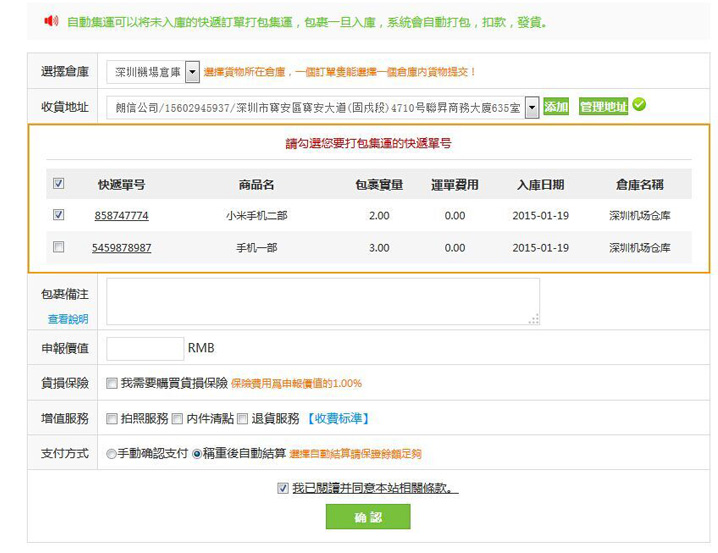Click the 商品名 column header
Screen dimensions: 718x553
(x=256, y=184)
